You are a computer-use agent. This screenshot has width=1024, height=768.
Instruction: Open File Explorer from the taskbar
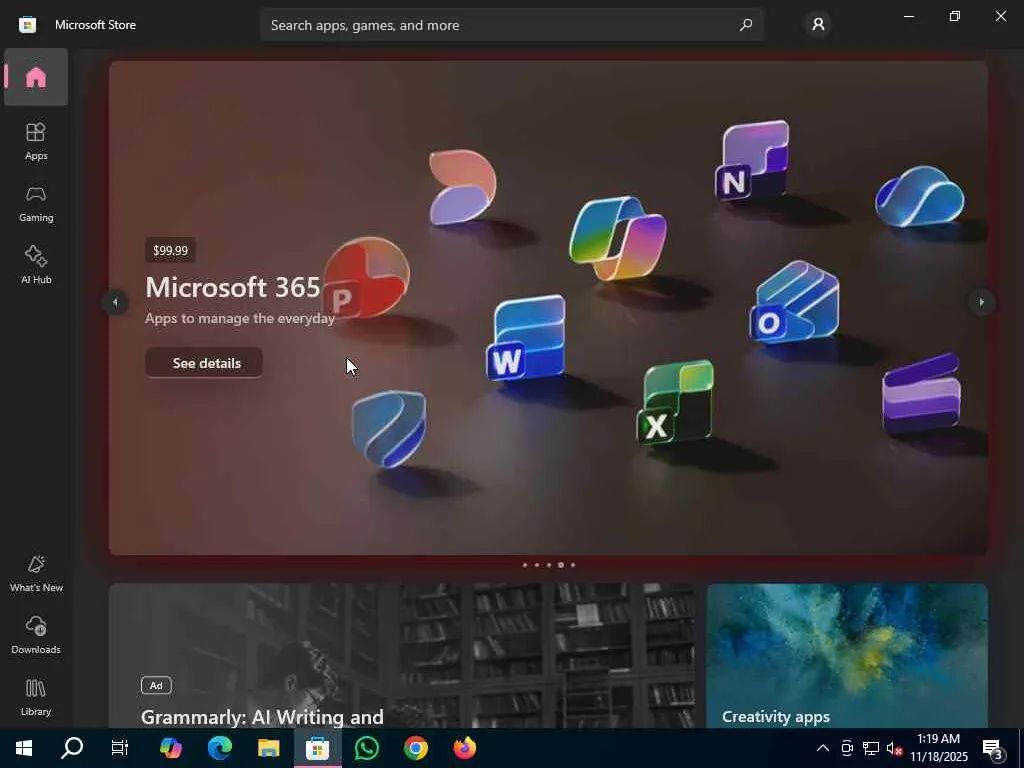coord(268,748)
